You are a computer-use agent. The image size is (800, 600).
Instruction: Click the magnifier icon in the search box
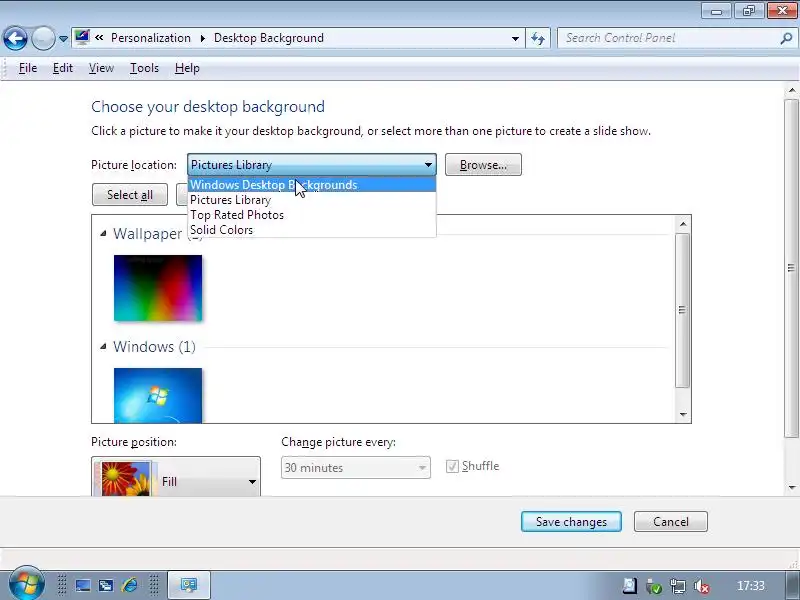(x=786, y=38)
